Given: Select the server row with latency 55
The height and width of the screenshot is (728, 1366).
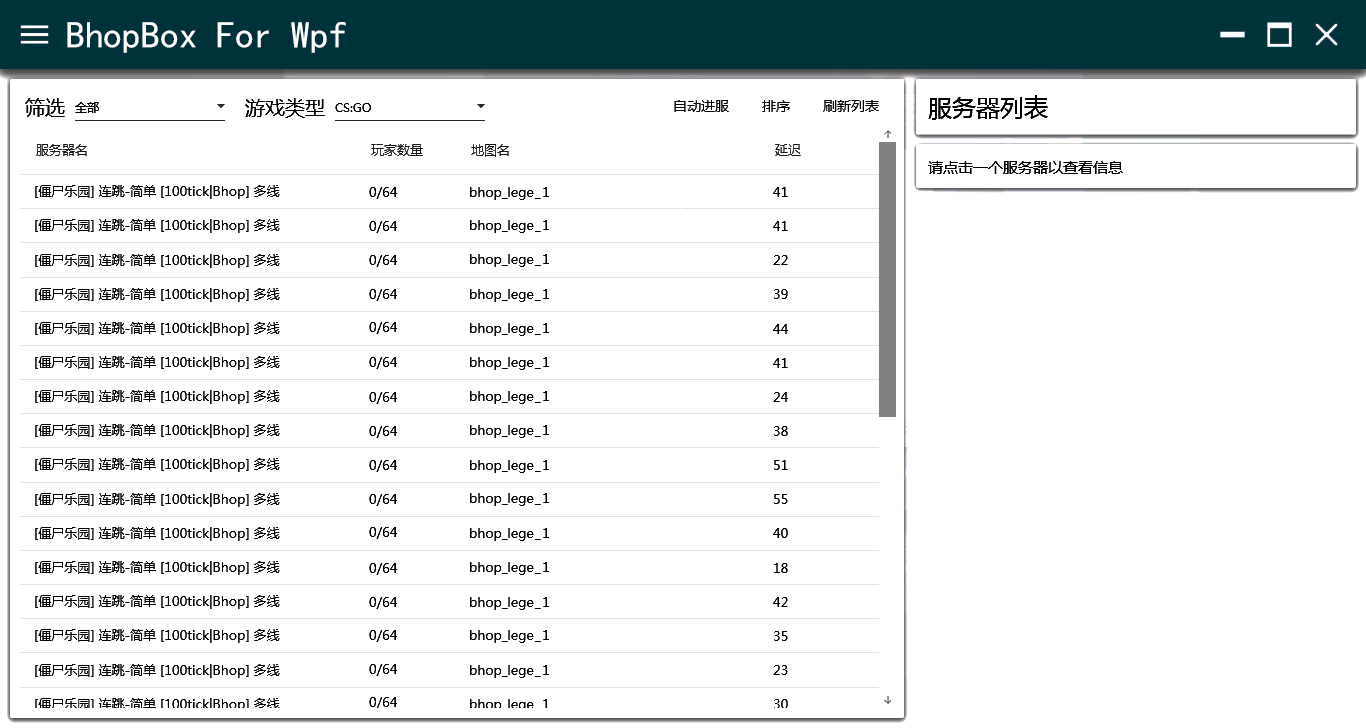Looking at the screenshot, I should (x=449, y=499).
